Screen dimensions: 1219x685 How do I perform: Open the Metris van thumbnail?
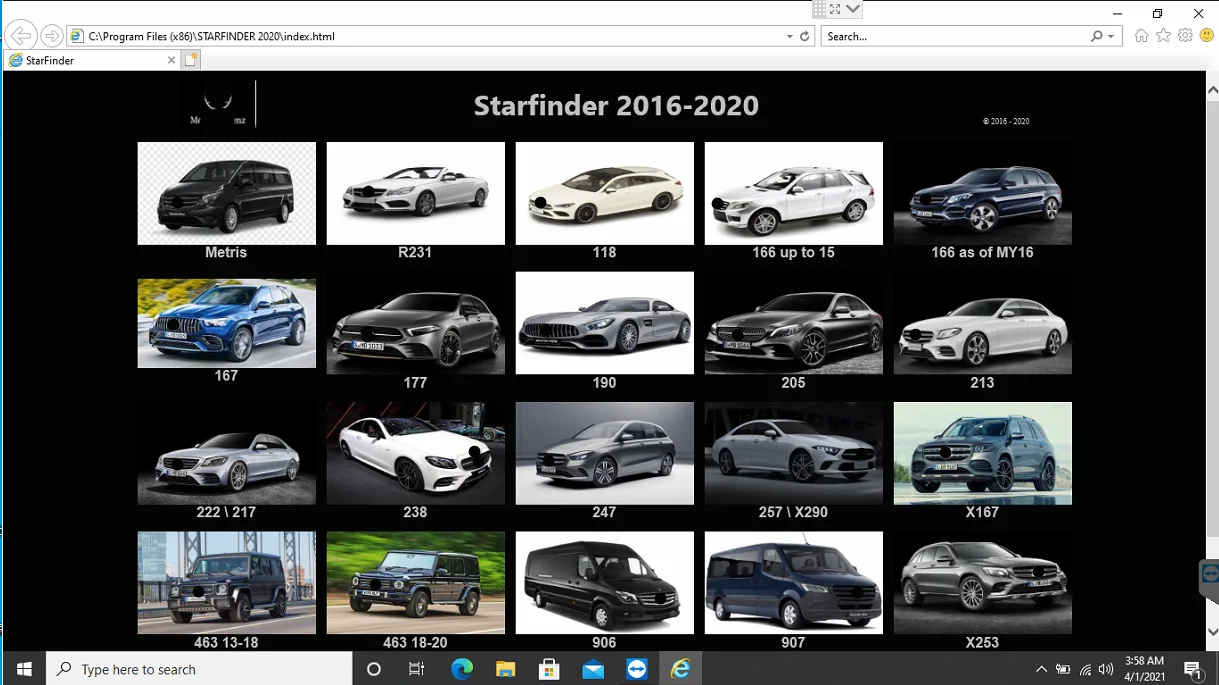tap(226, 193)
